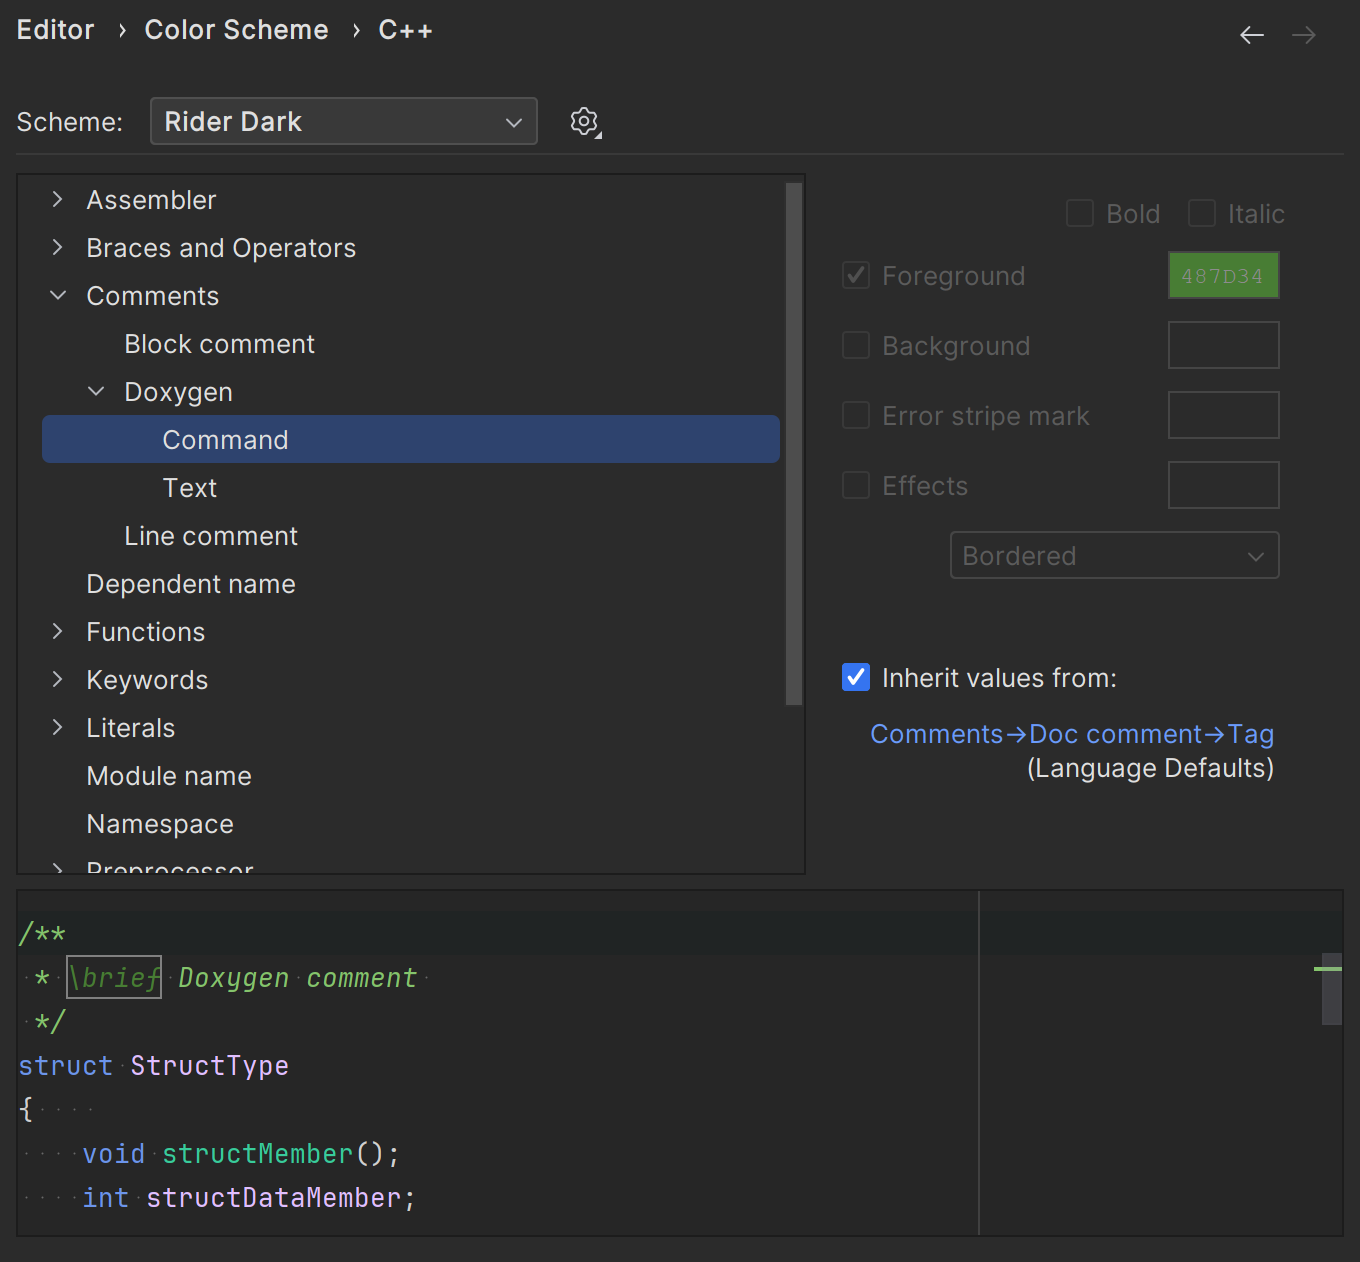Follow the Doc comment inheritance link
The image size is (1360, 1262).
point(1115,733)
